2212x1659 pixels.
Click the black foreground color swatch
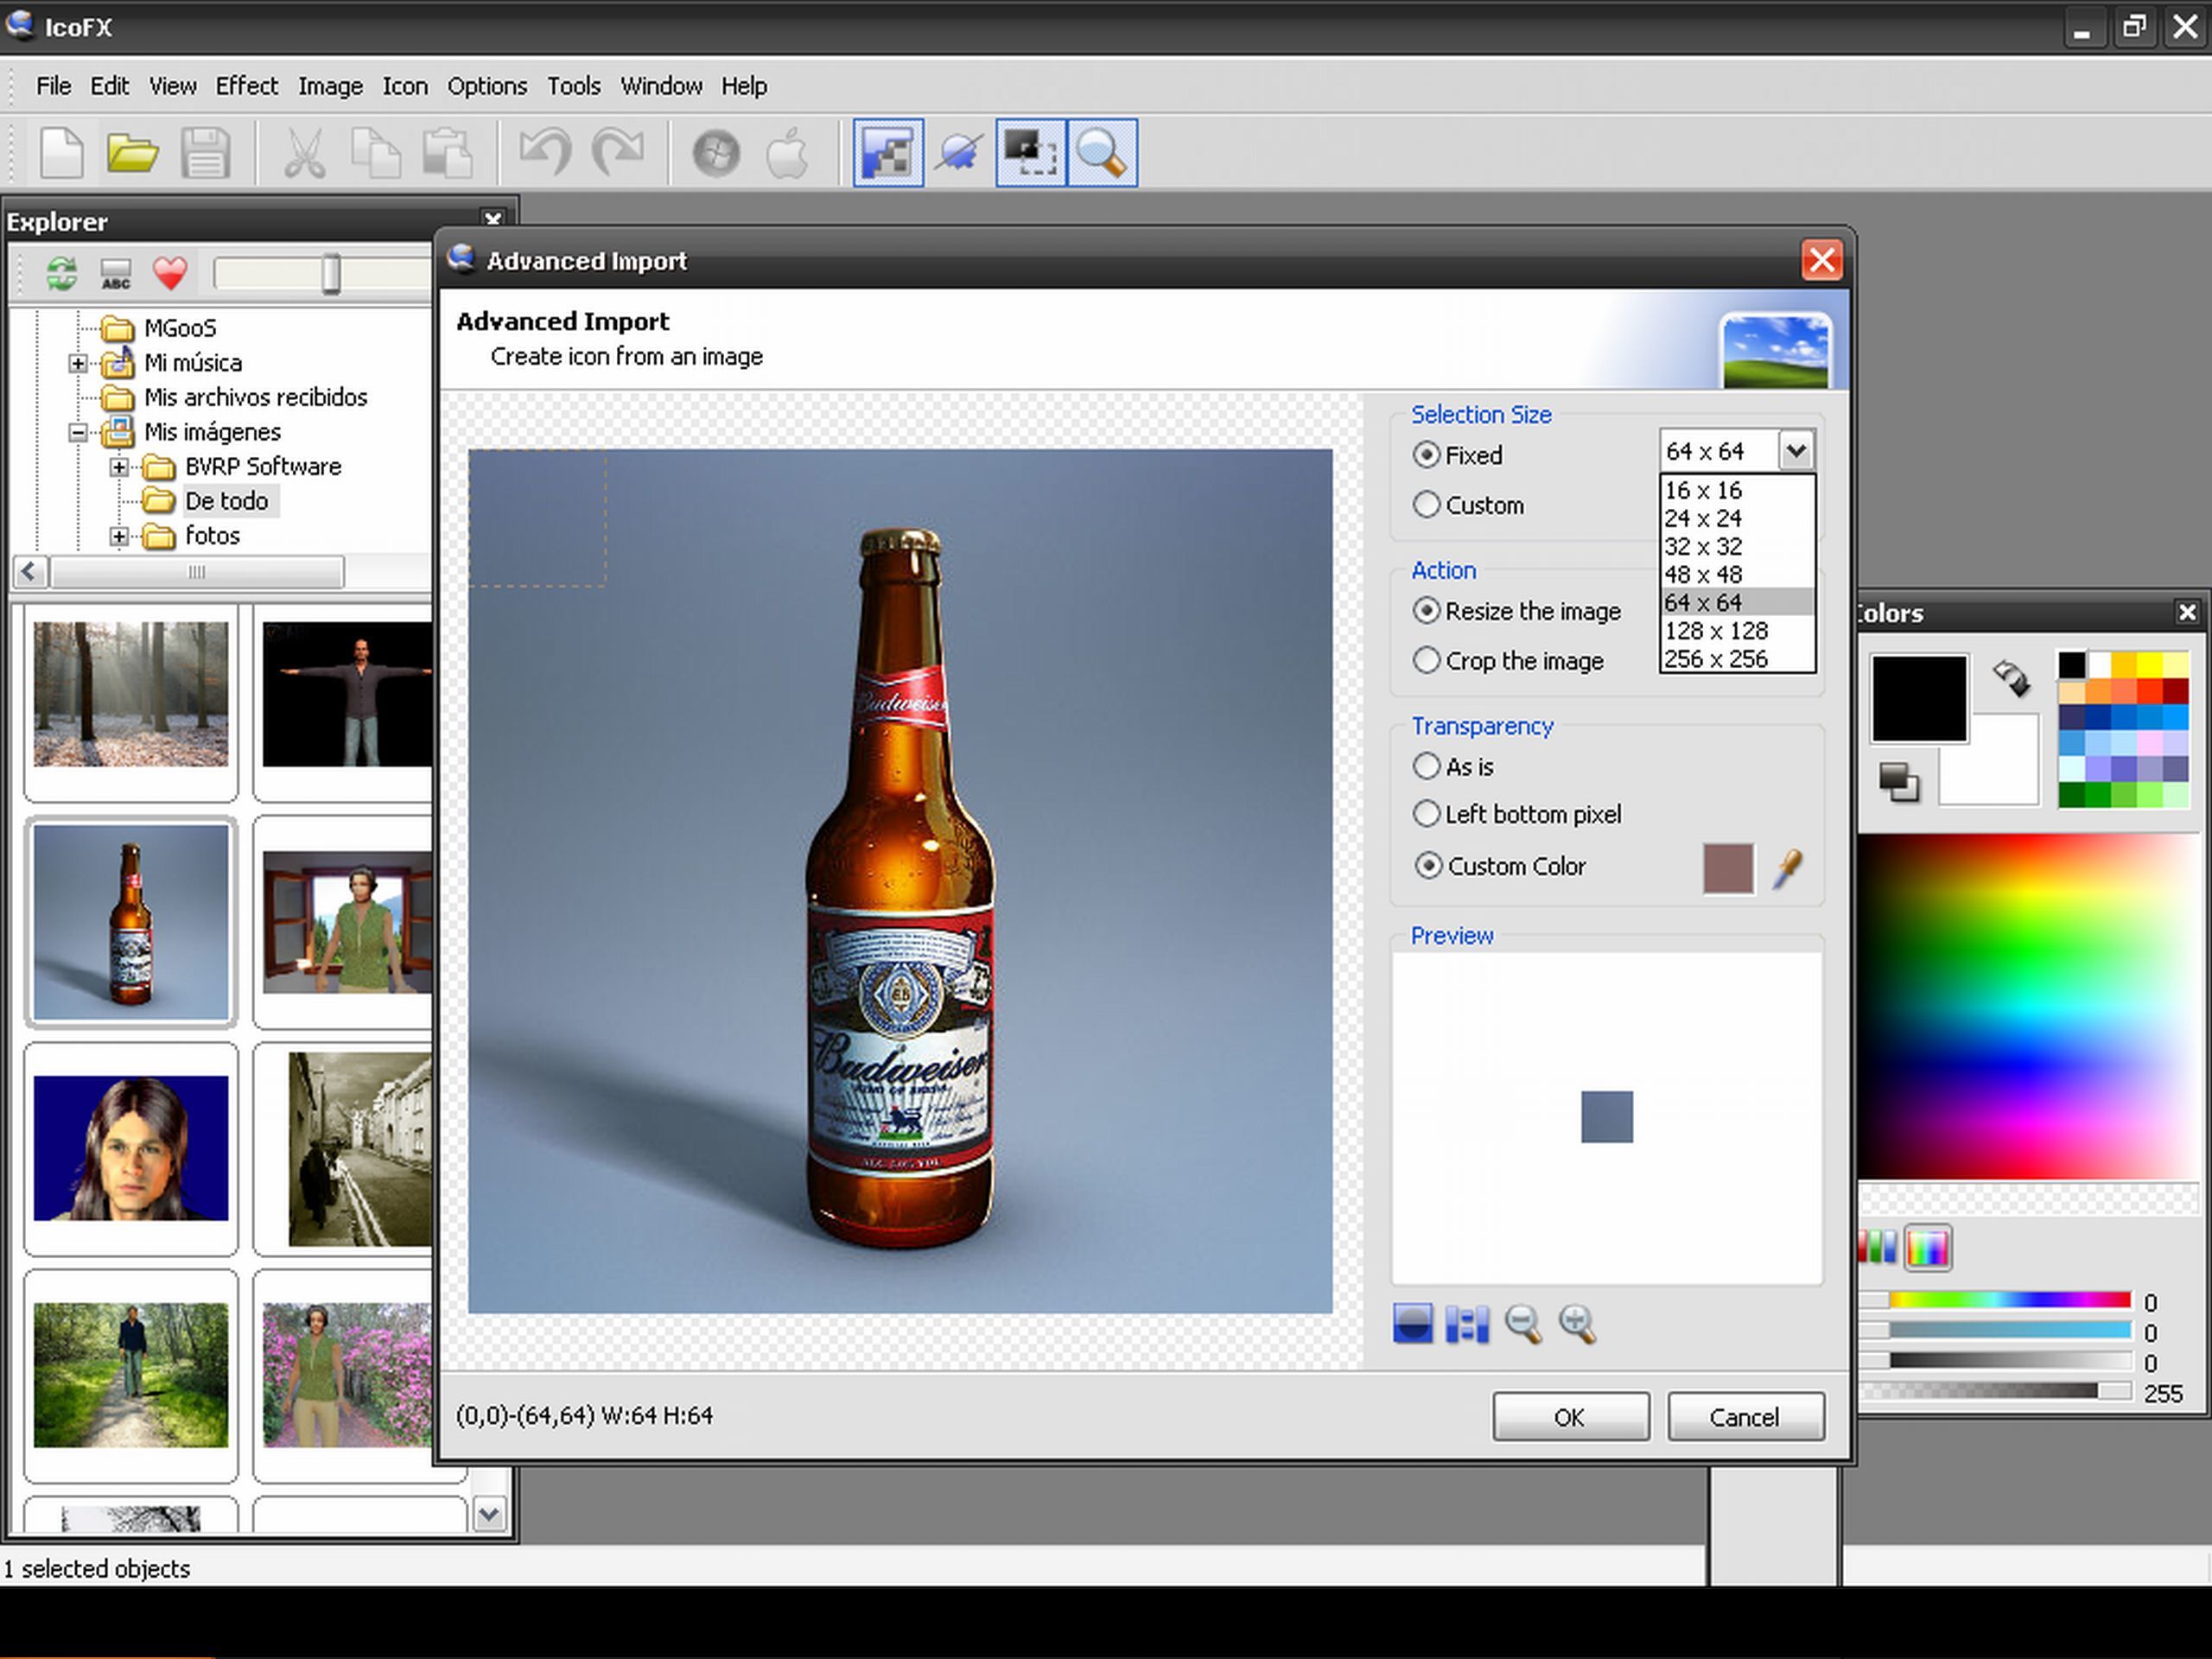coord(1918,697)
